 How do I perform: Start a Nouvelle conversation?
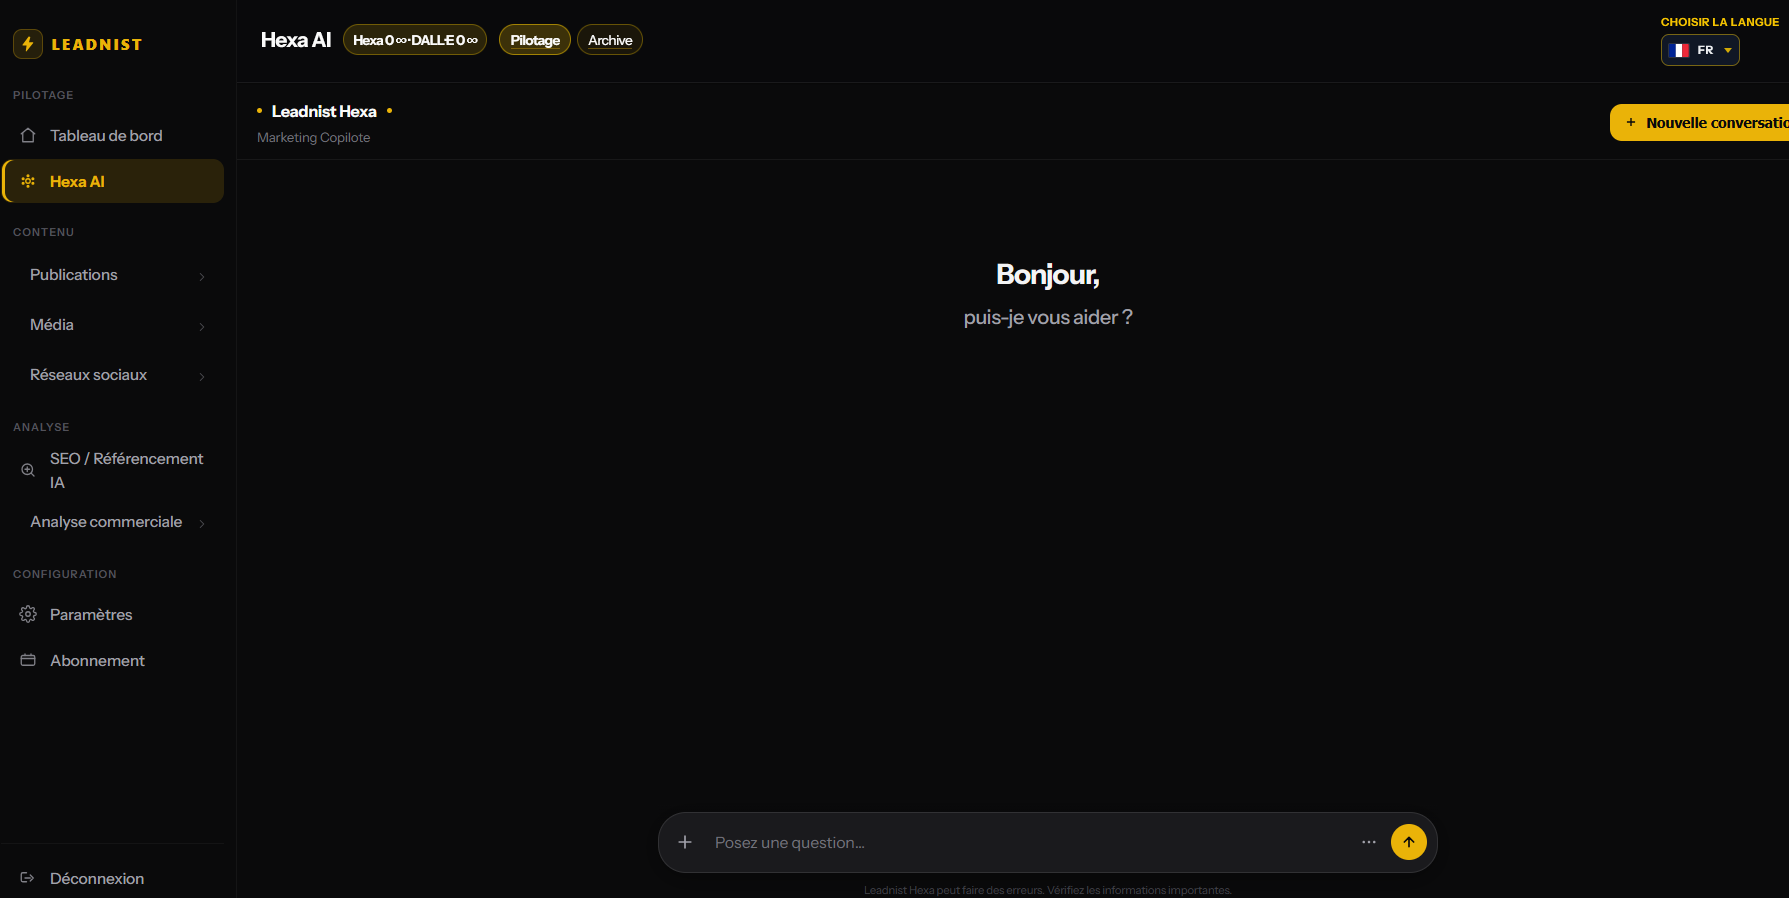pyautogui.click(x=1700, y=123)
